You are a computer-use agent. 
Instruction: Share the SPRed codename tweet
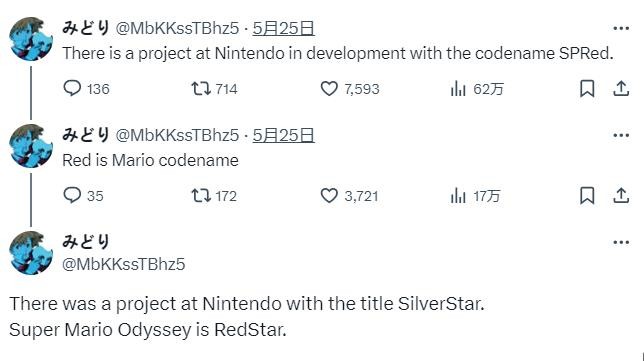pos(621,88)
